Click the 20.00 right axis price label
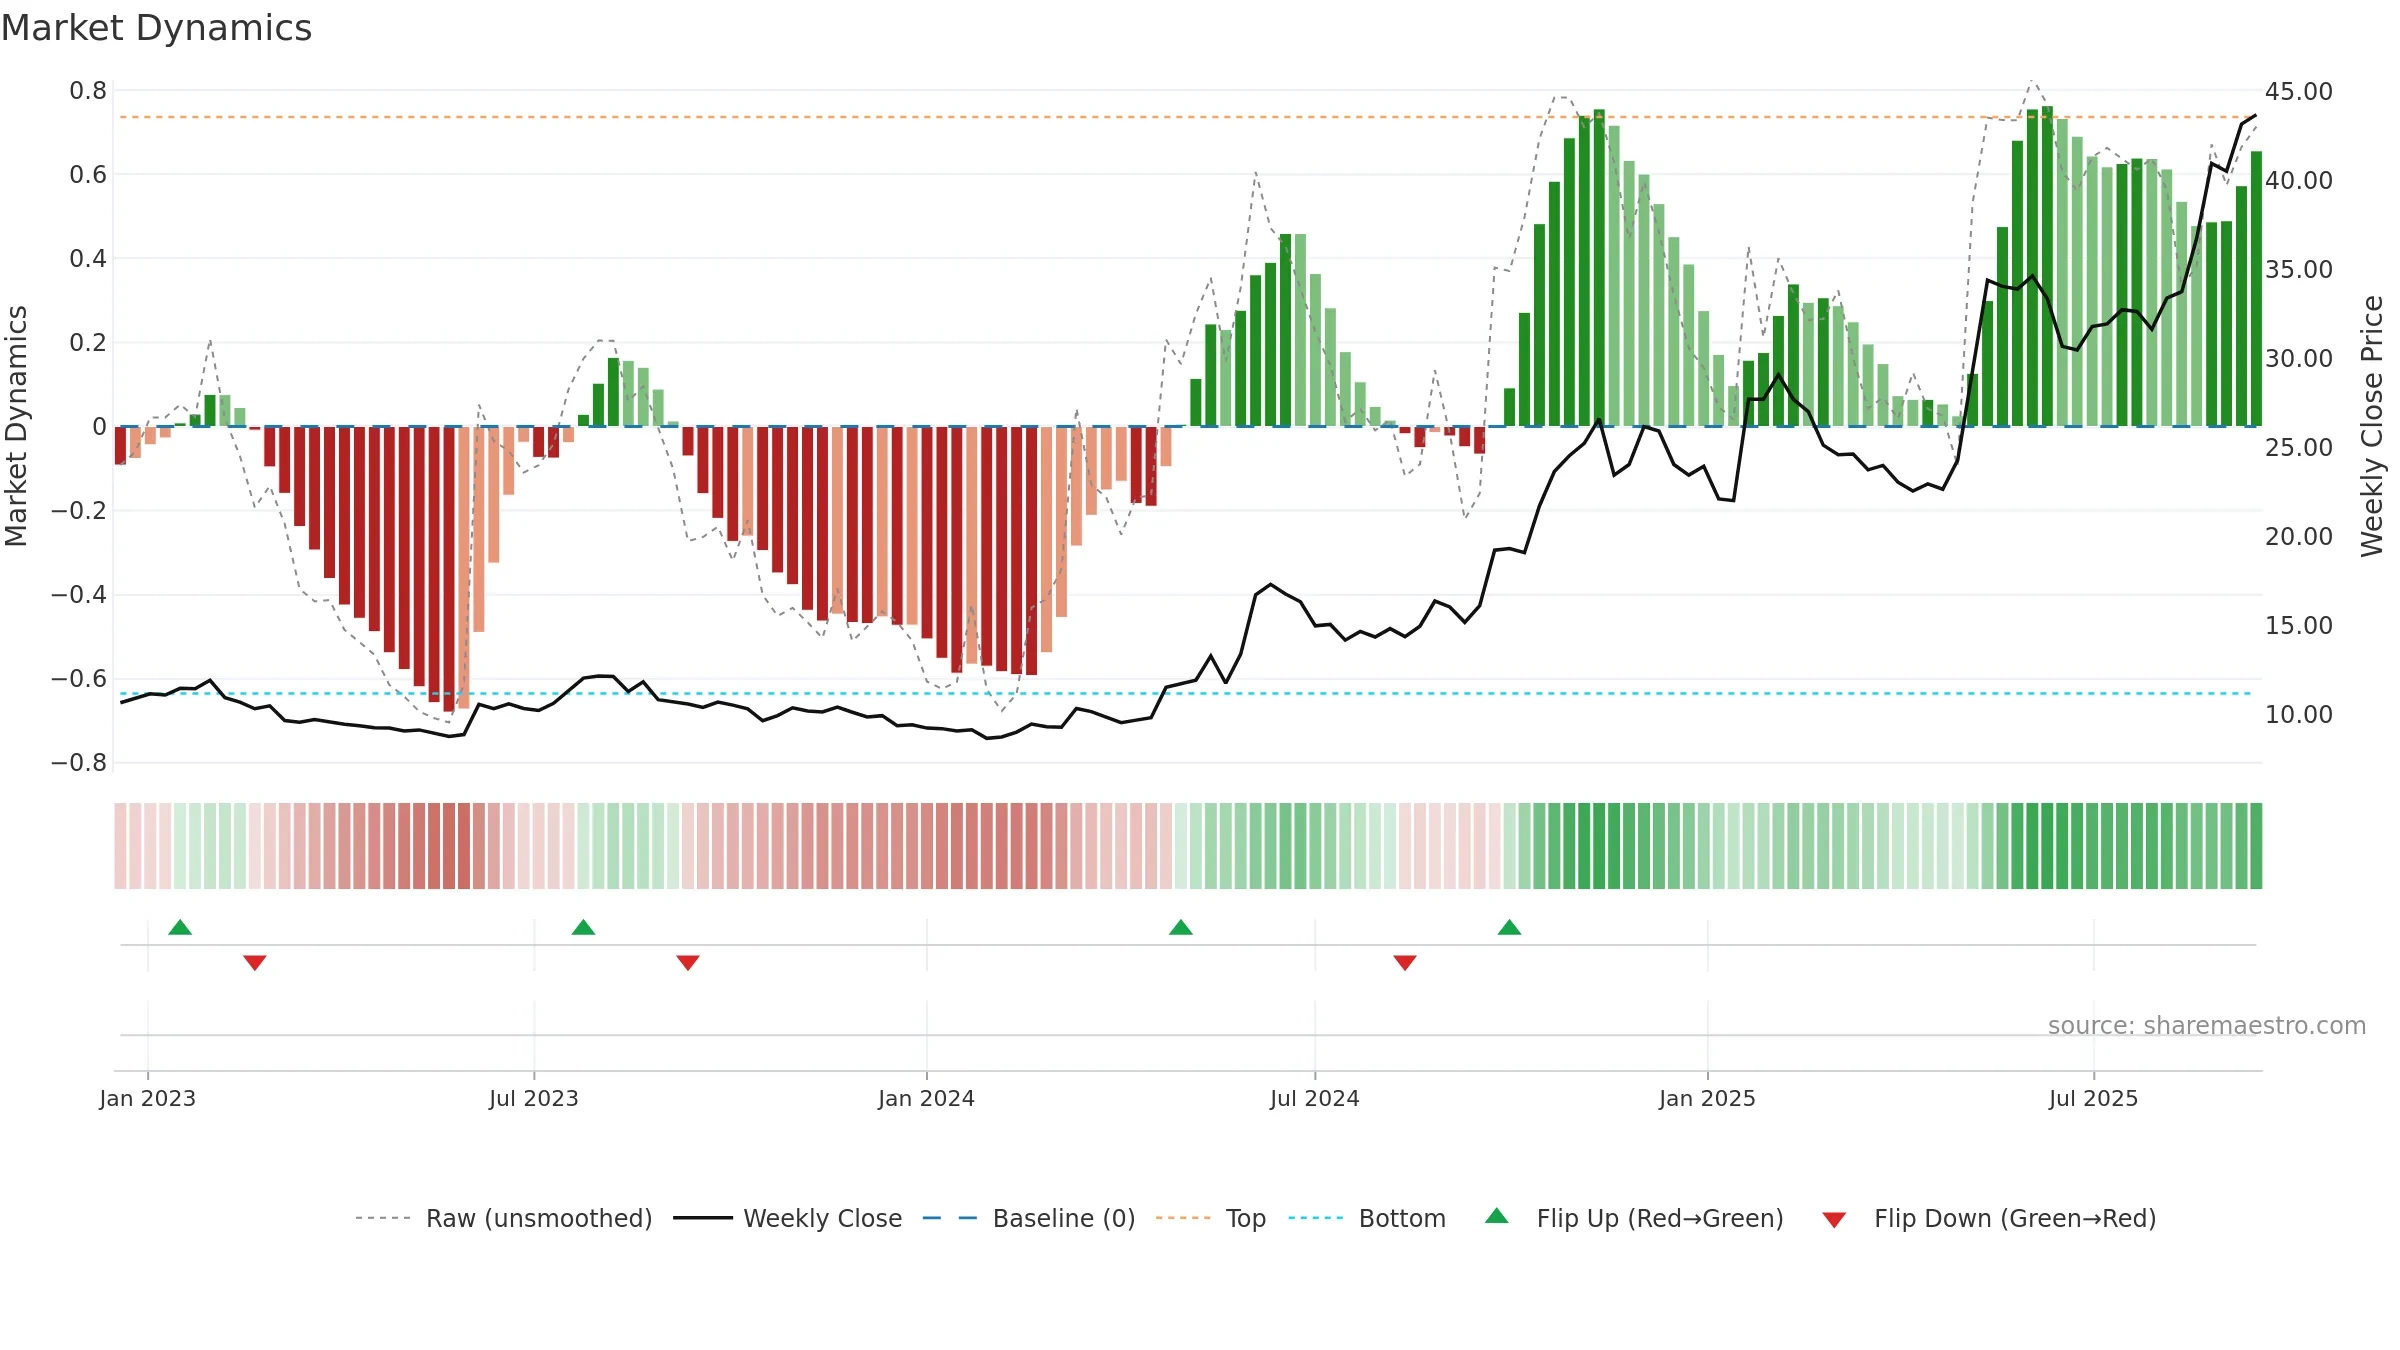The image size is (2400, 1350). 2299,537
